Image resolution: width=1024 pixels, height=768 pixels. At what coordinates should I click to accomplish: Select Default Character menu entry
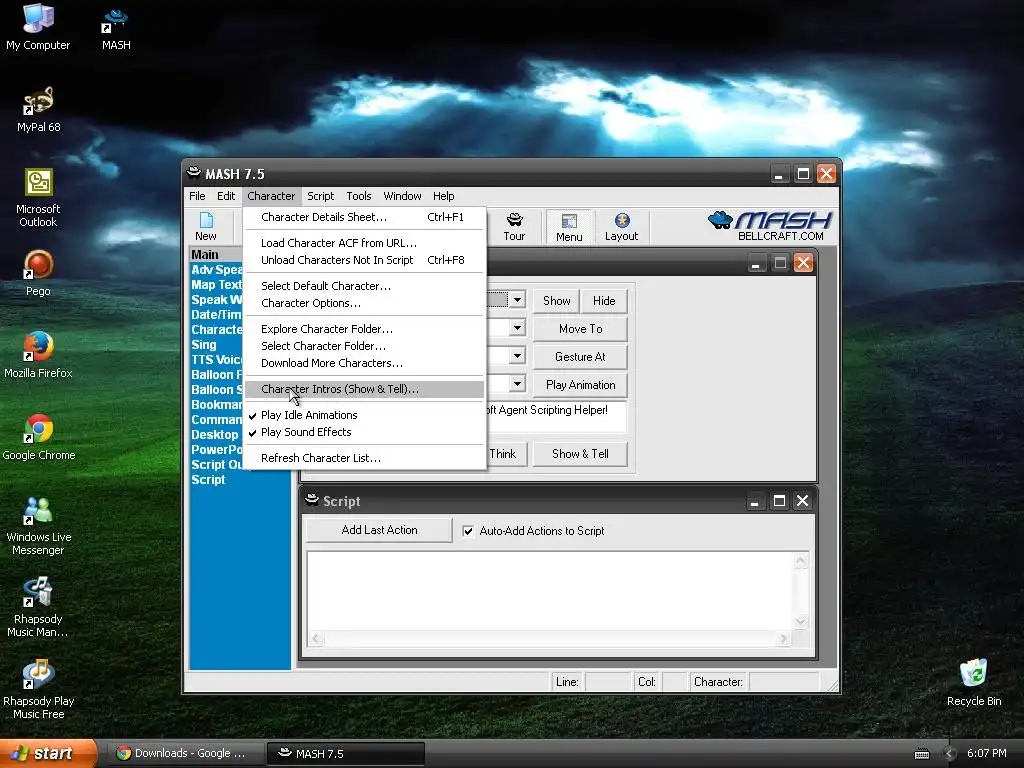(x=364, y=286)
